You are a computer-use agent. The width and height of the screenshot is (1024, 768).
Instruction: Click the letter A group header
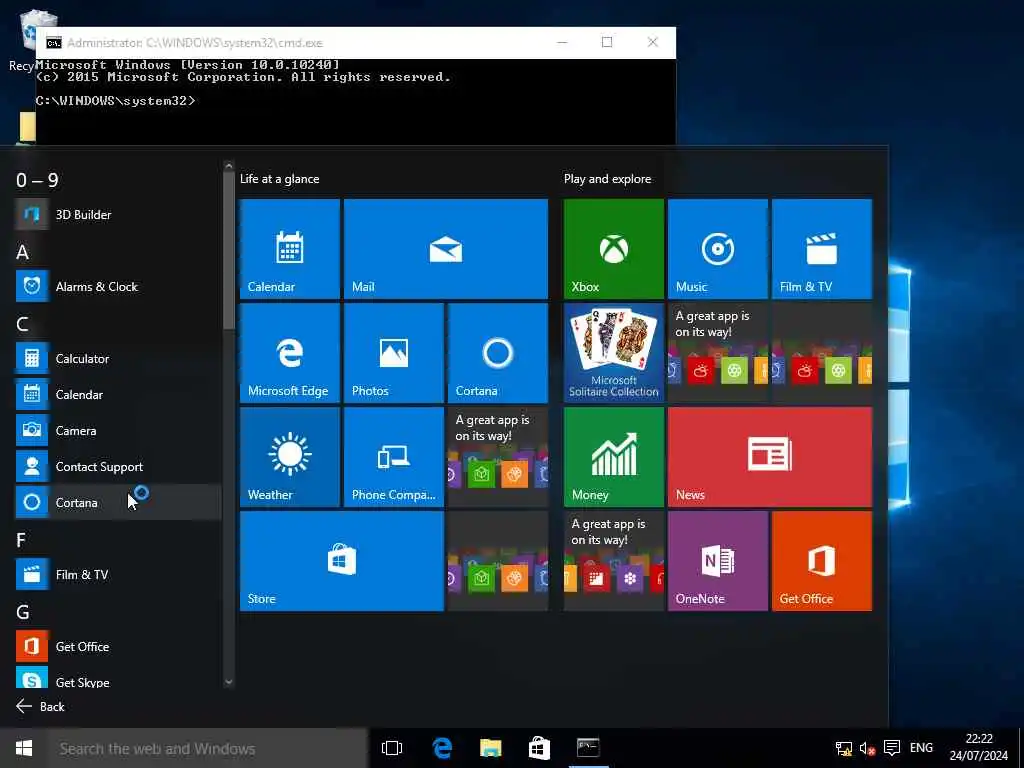(22, 252)
